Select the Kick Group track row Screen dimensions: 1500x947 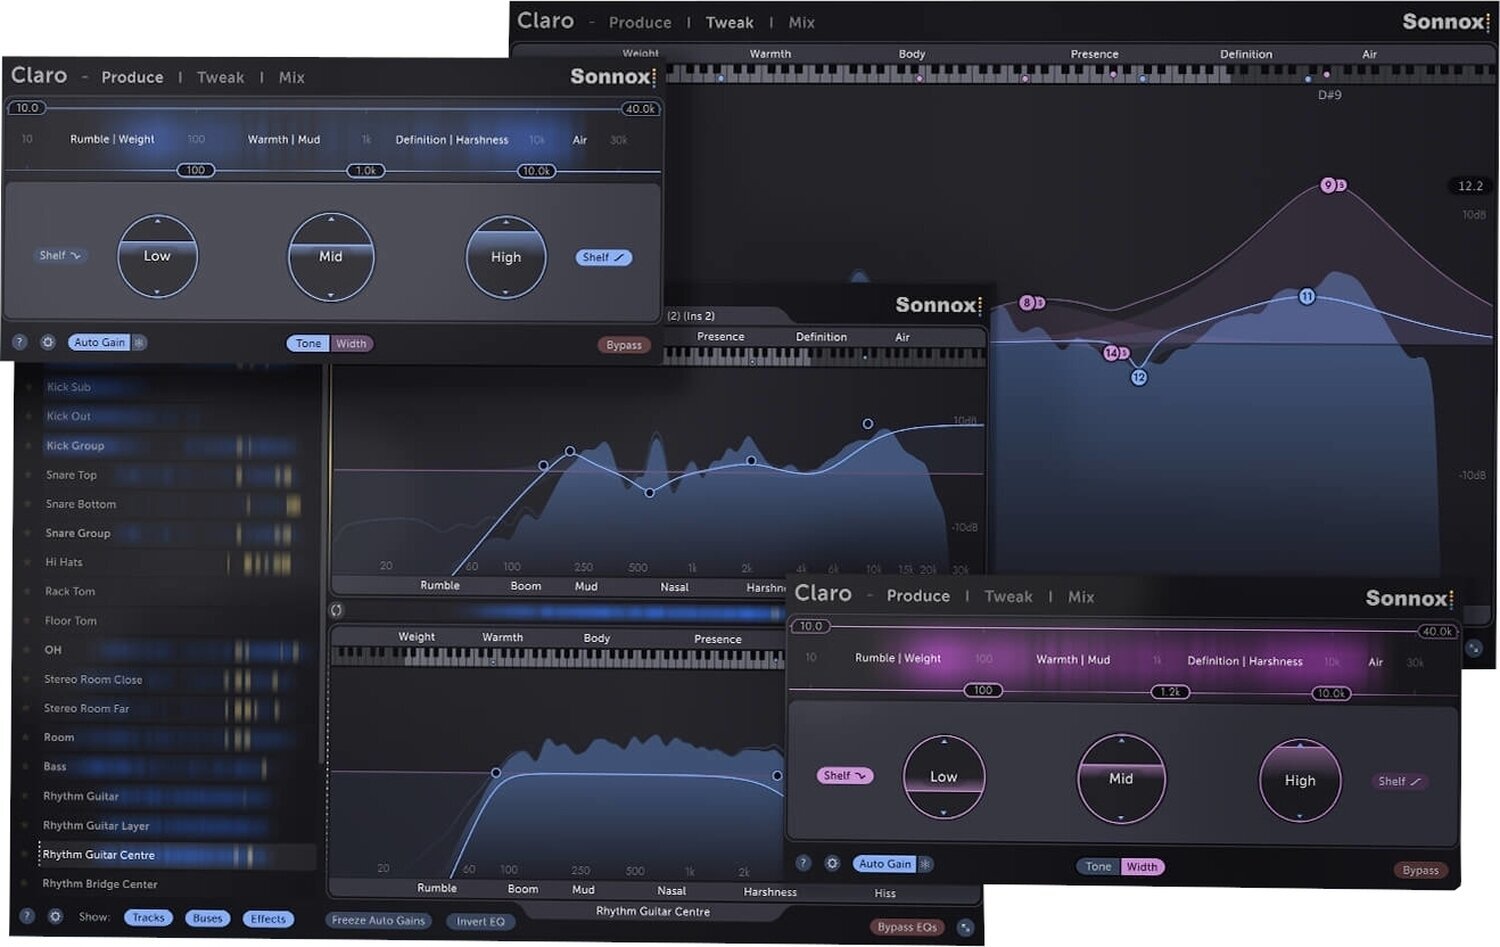168,446
